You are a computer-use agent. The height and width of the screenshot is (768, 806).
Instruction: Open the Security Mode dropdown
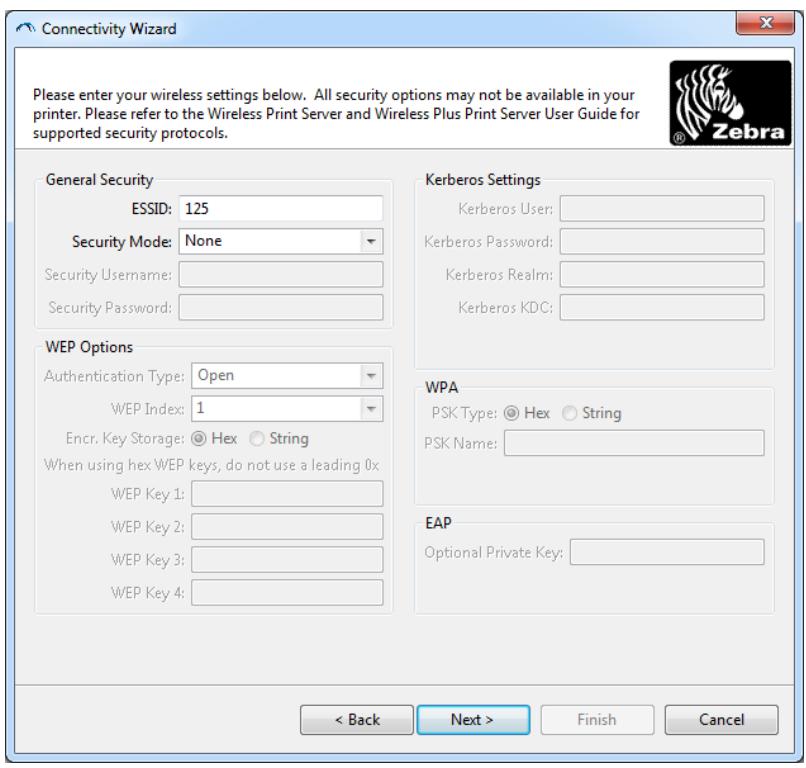pos(281,241)
